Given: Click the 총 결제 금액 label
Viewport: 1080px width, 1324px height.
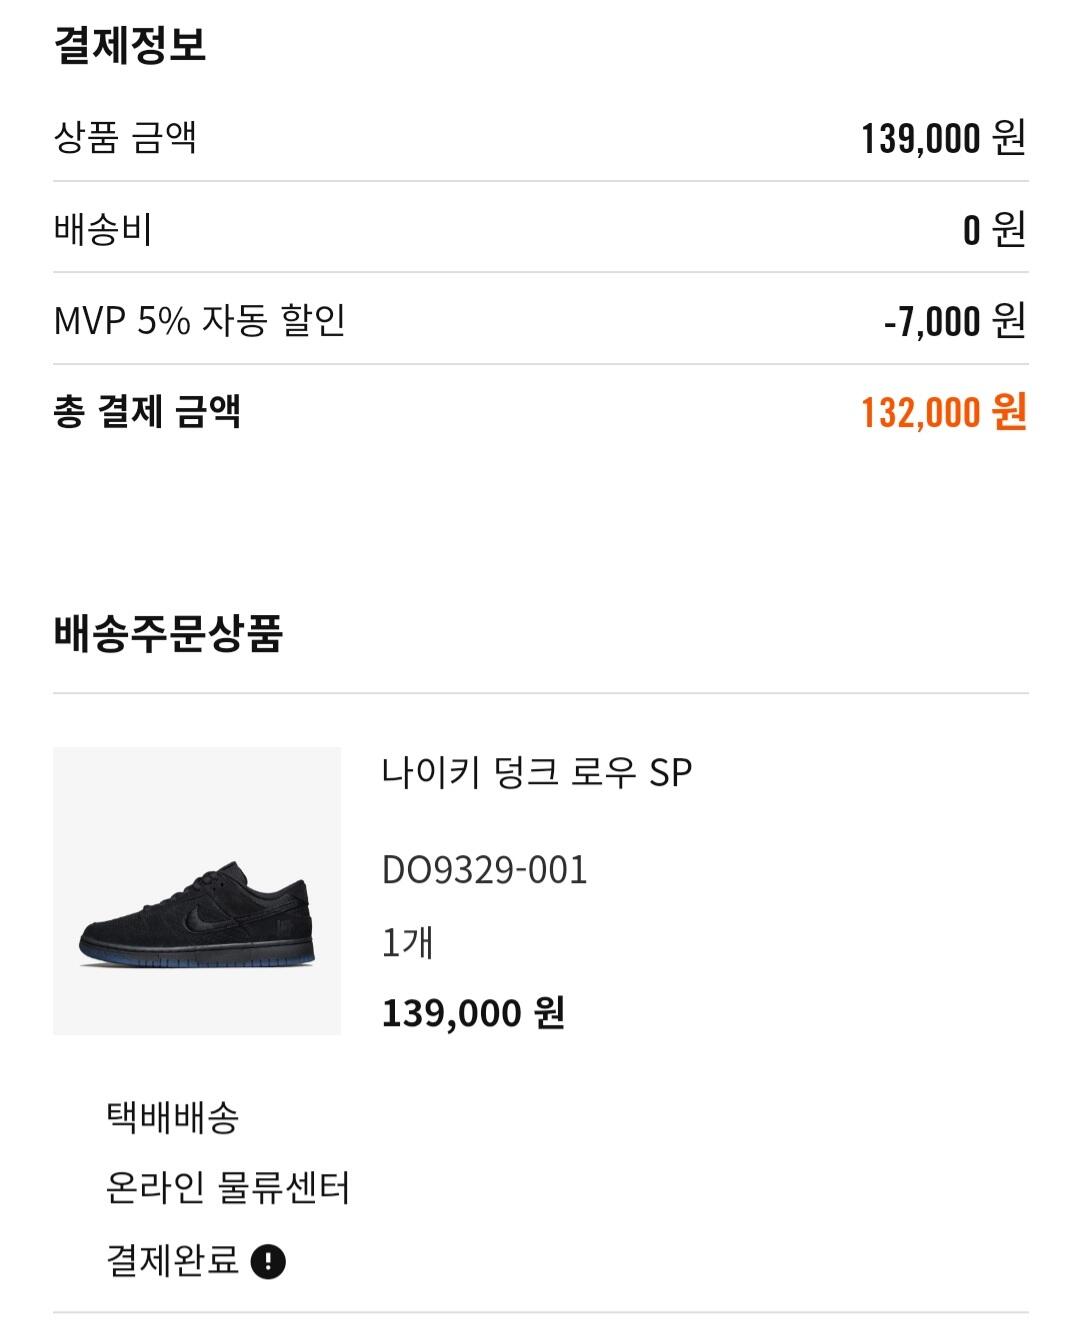Looking at the screenshot, I should pyautogui.click(x=147, y=411).
